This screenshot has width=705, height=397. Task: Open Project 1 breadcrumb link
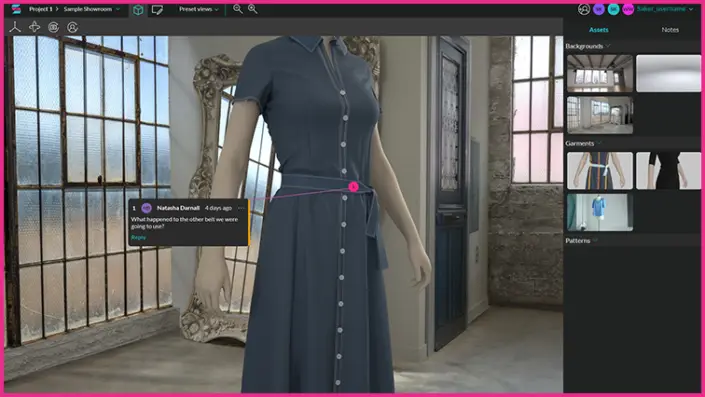[40, 9]
